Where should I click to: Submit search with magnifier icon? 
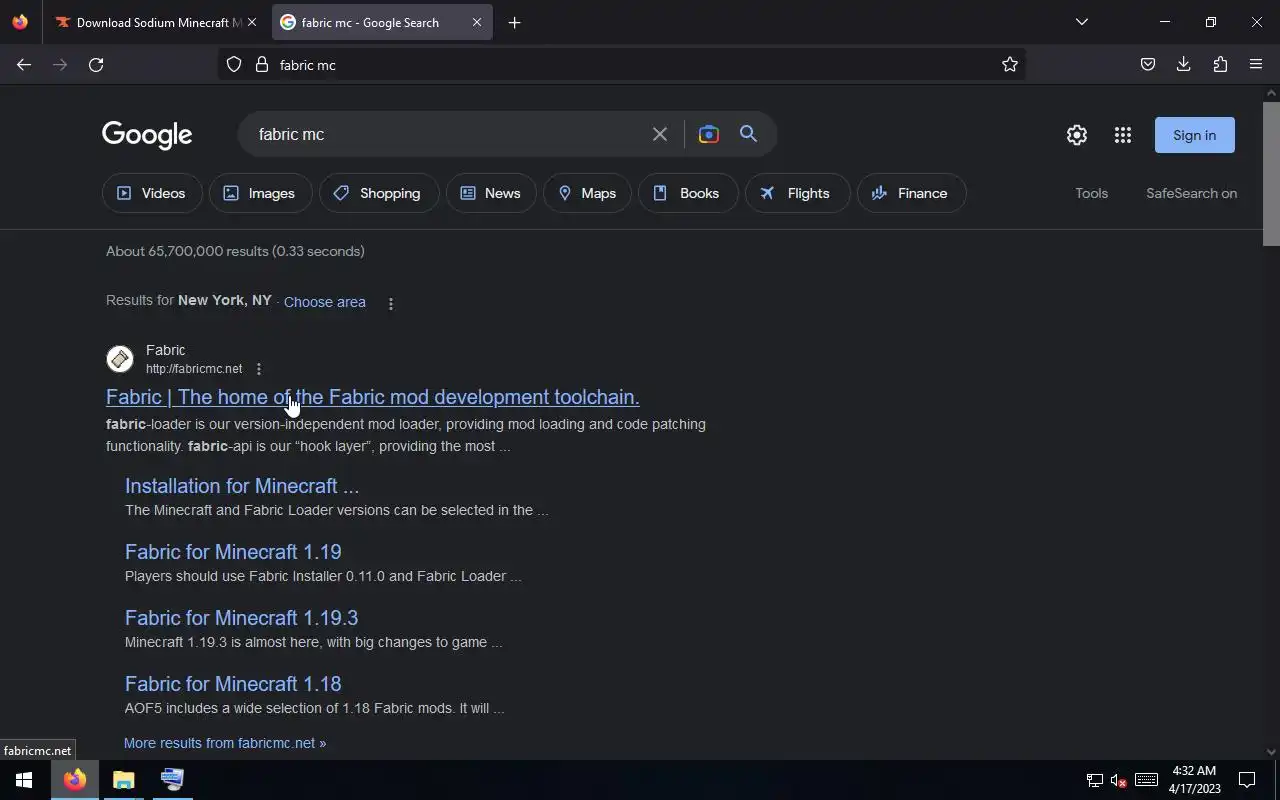coord(748,134)
